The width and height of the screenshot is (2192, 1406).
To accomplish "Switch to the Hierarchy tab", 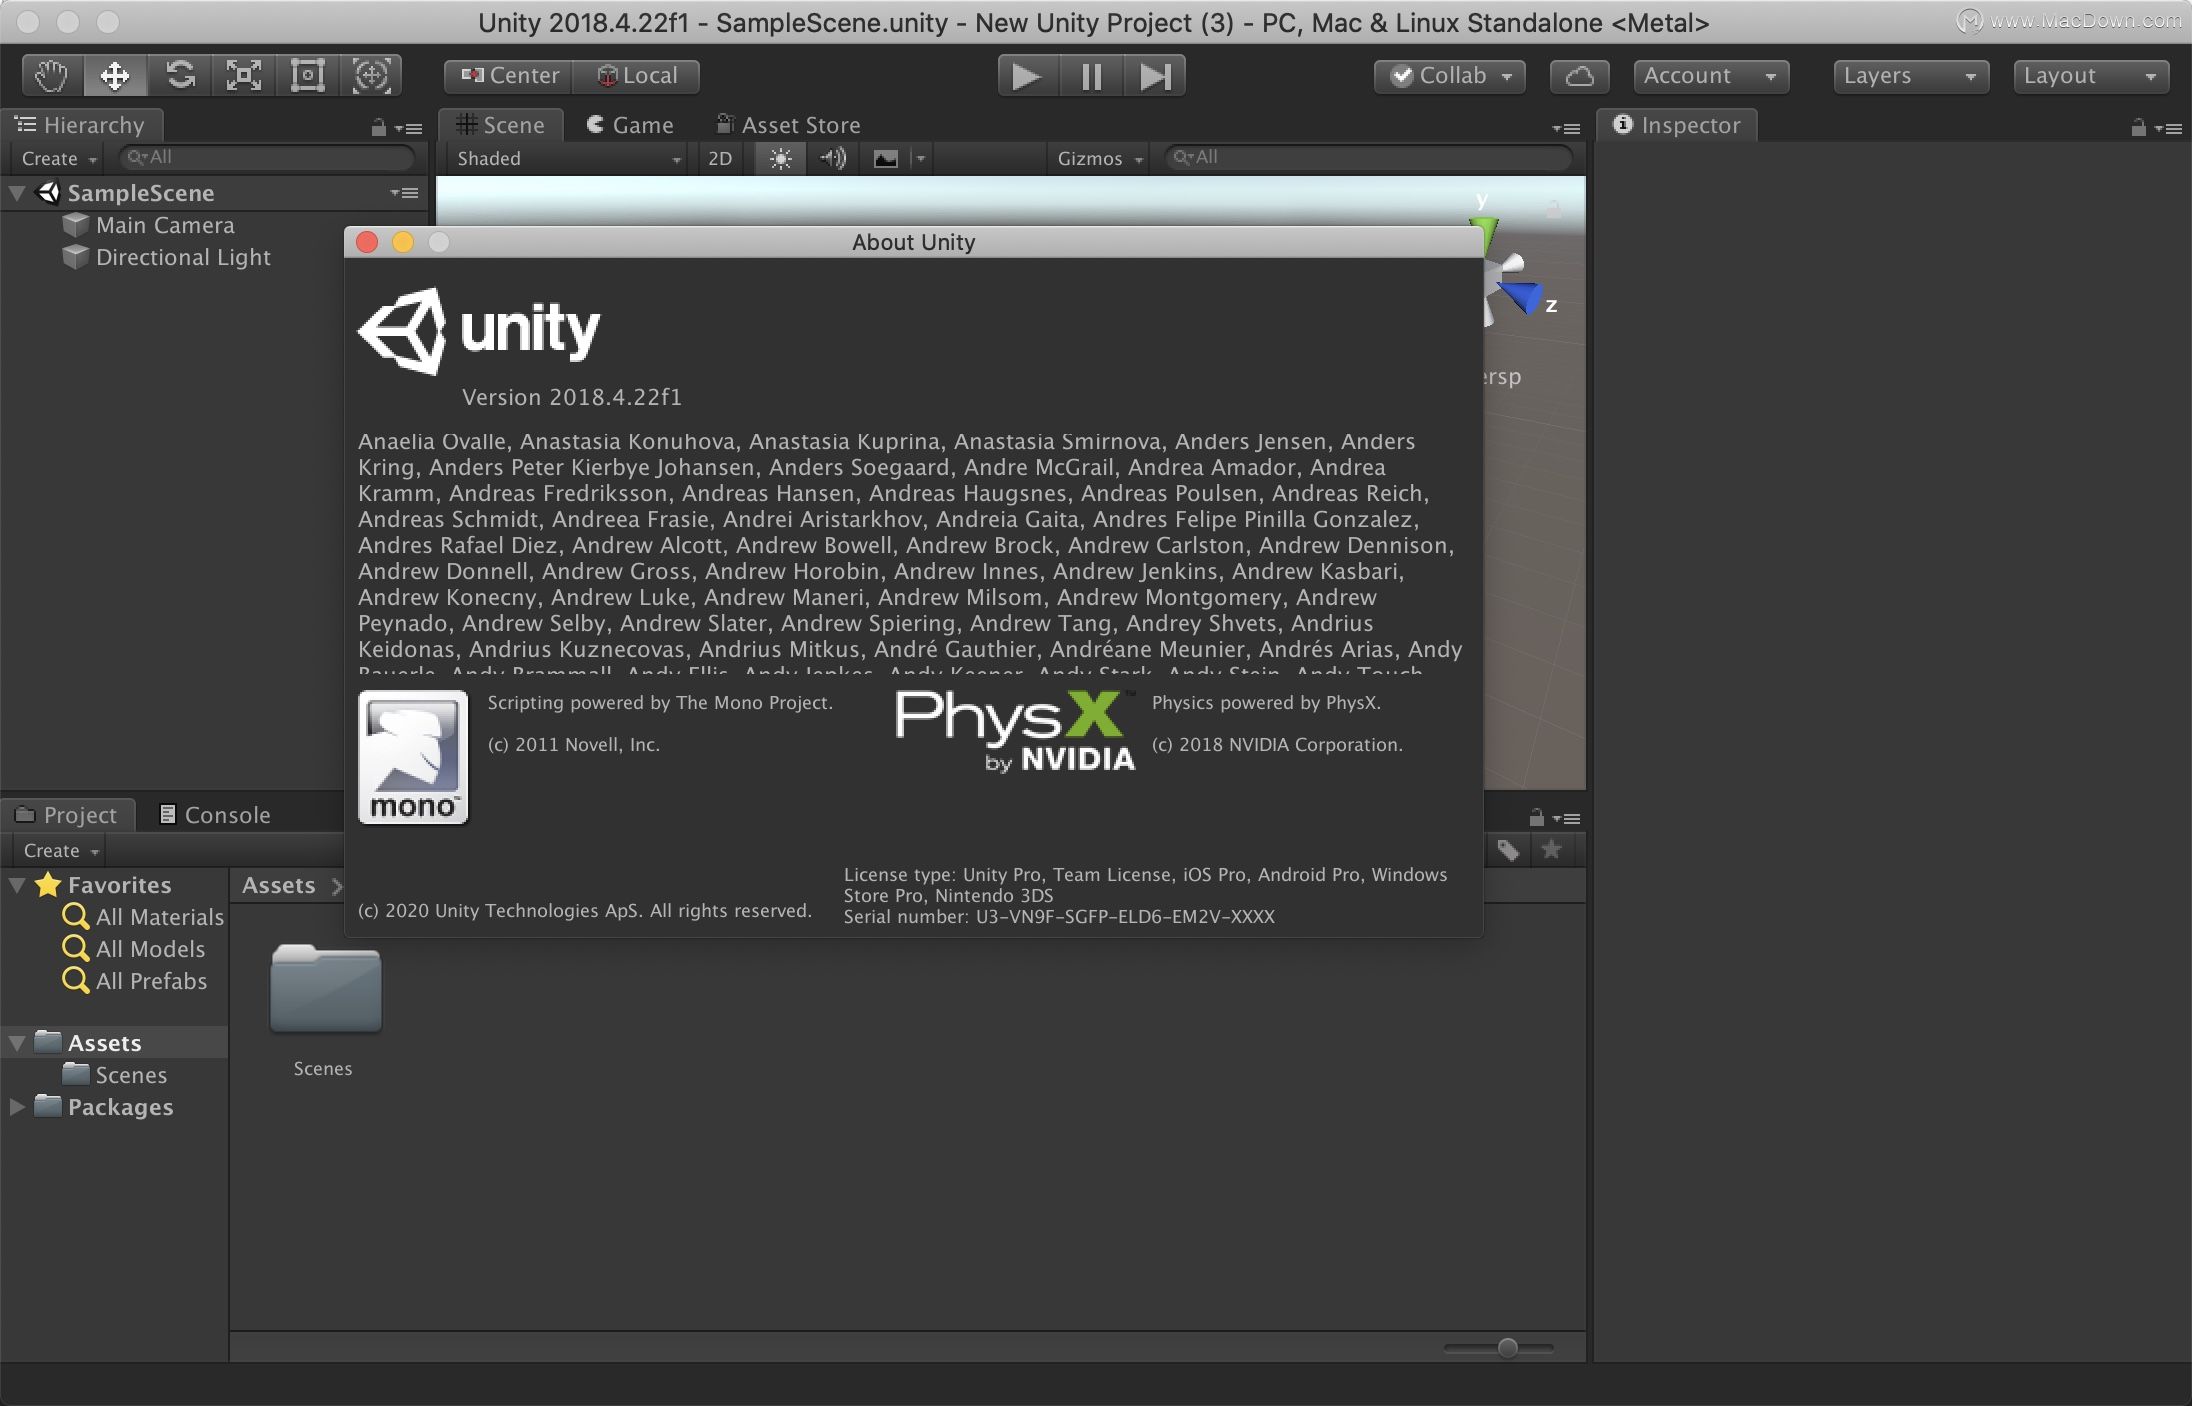I will coord(82,125).
